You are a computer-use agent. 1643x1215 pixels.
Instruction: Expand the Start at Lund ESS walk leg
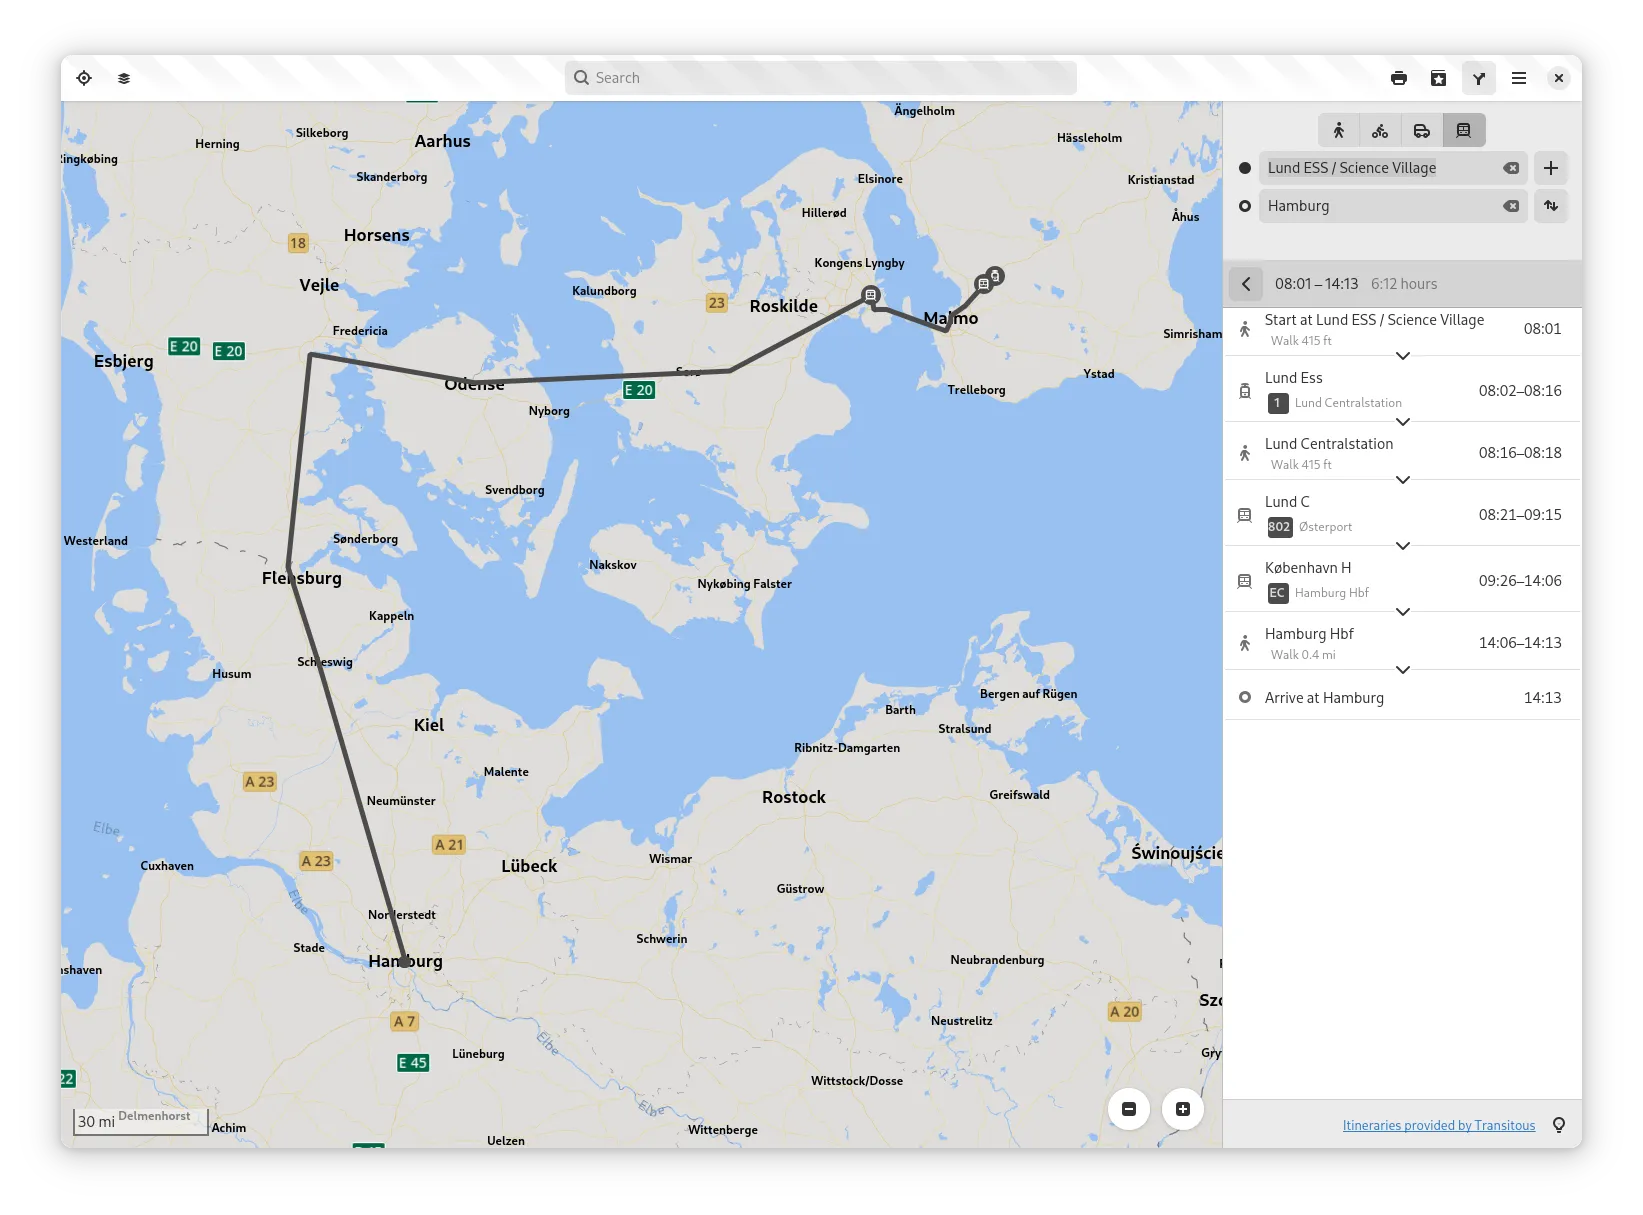[x=1403, y=356]
